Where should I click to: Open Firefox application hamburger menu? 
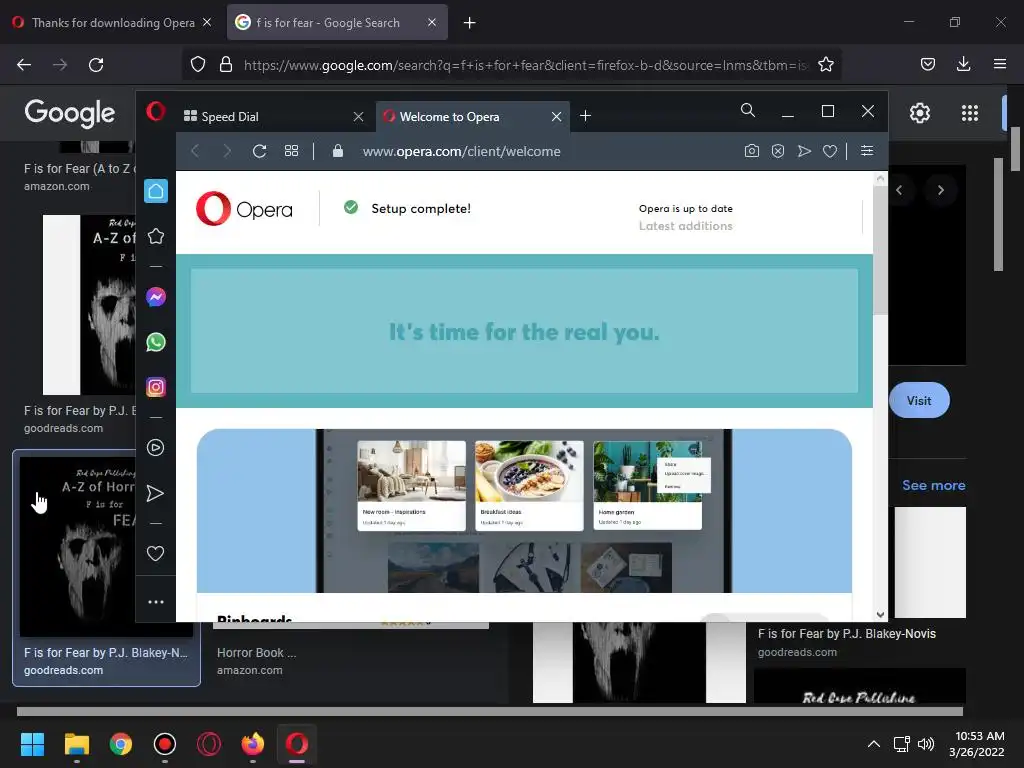click(1000, 64)
